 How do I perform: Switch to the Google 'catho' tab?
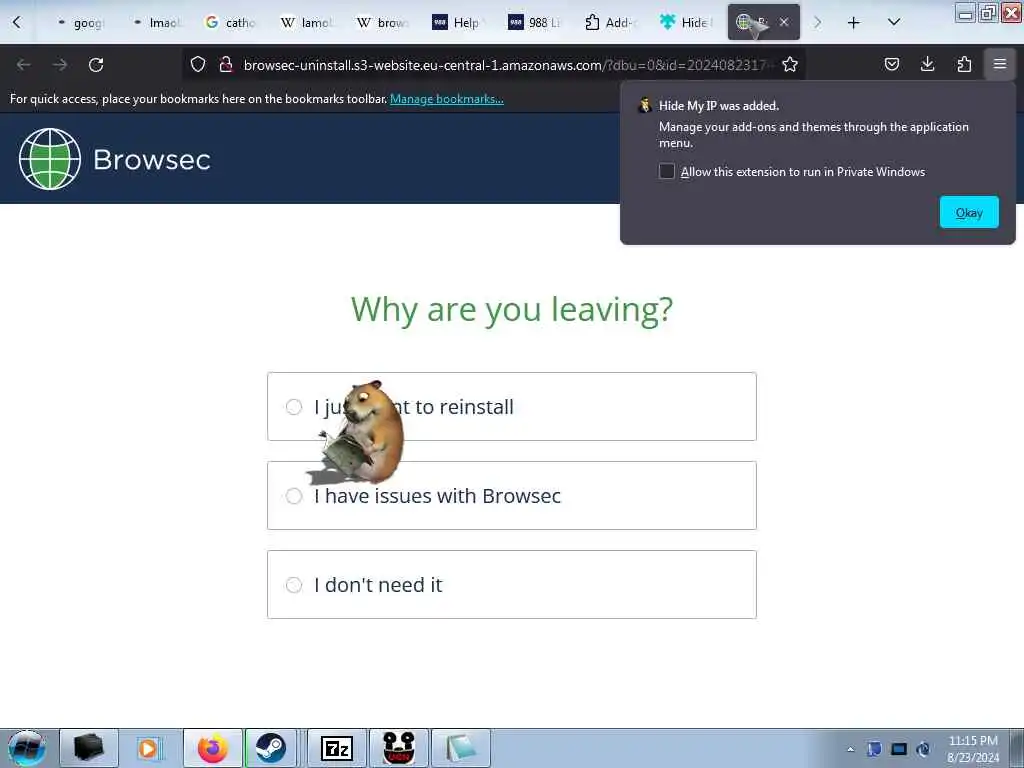tap(232, 23)
